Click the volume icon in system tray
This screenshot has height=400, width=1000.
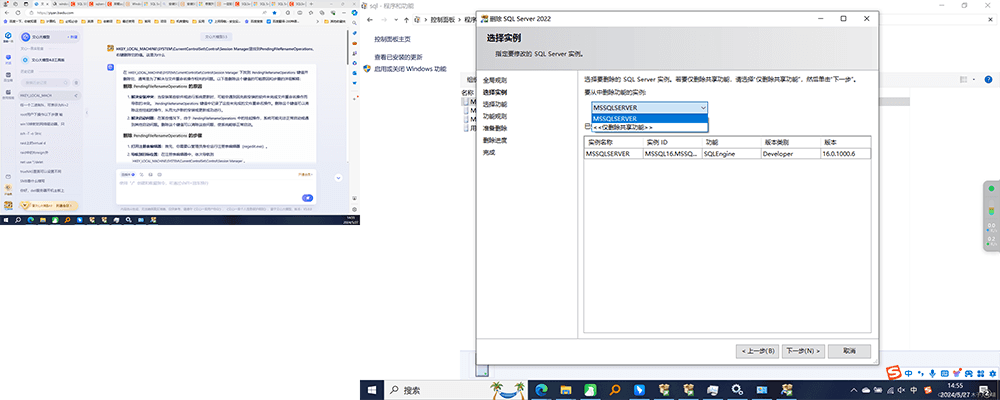901,390
